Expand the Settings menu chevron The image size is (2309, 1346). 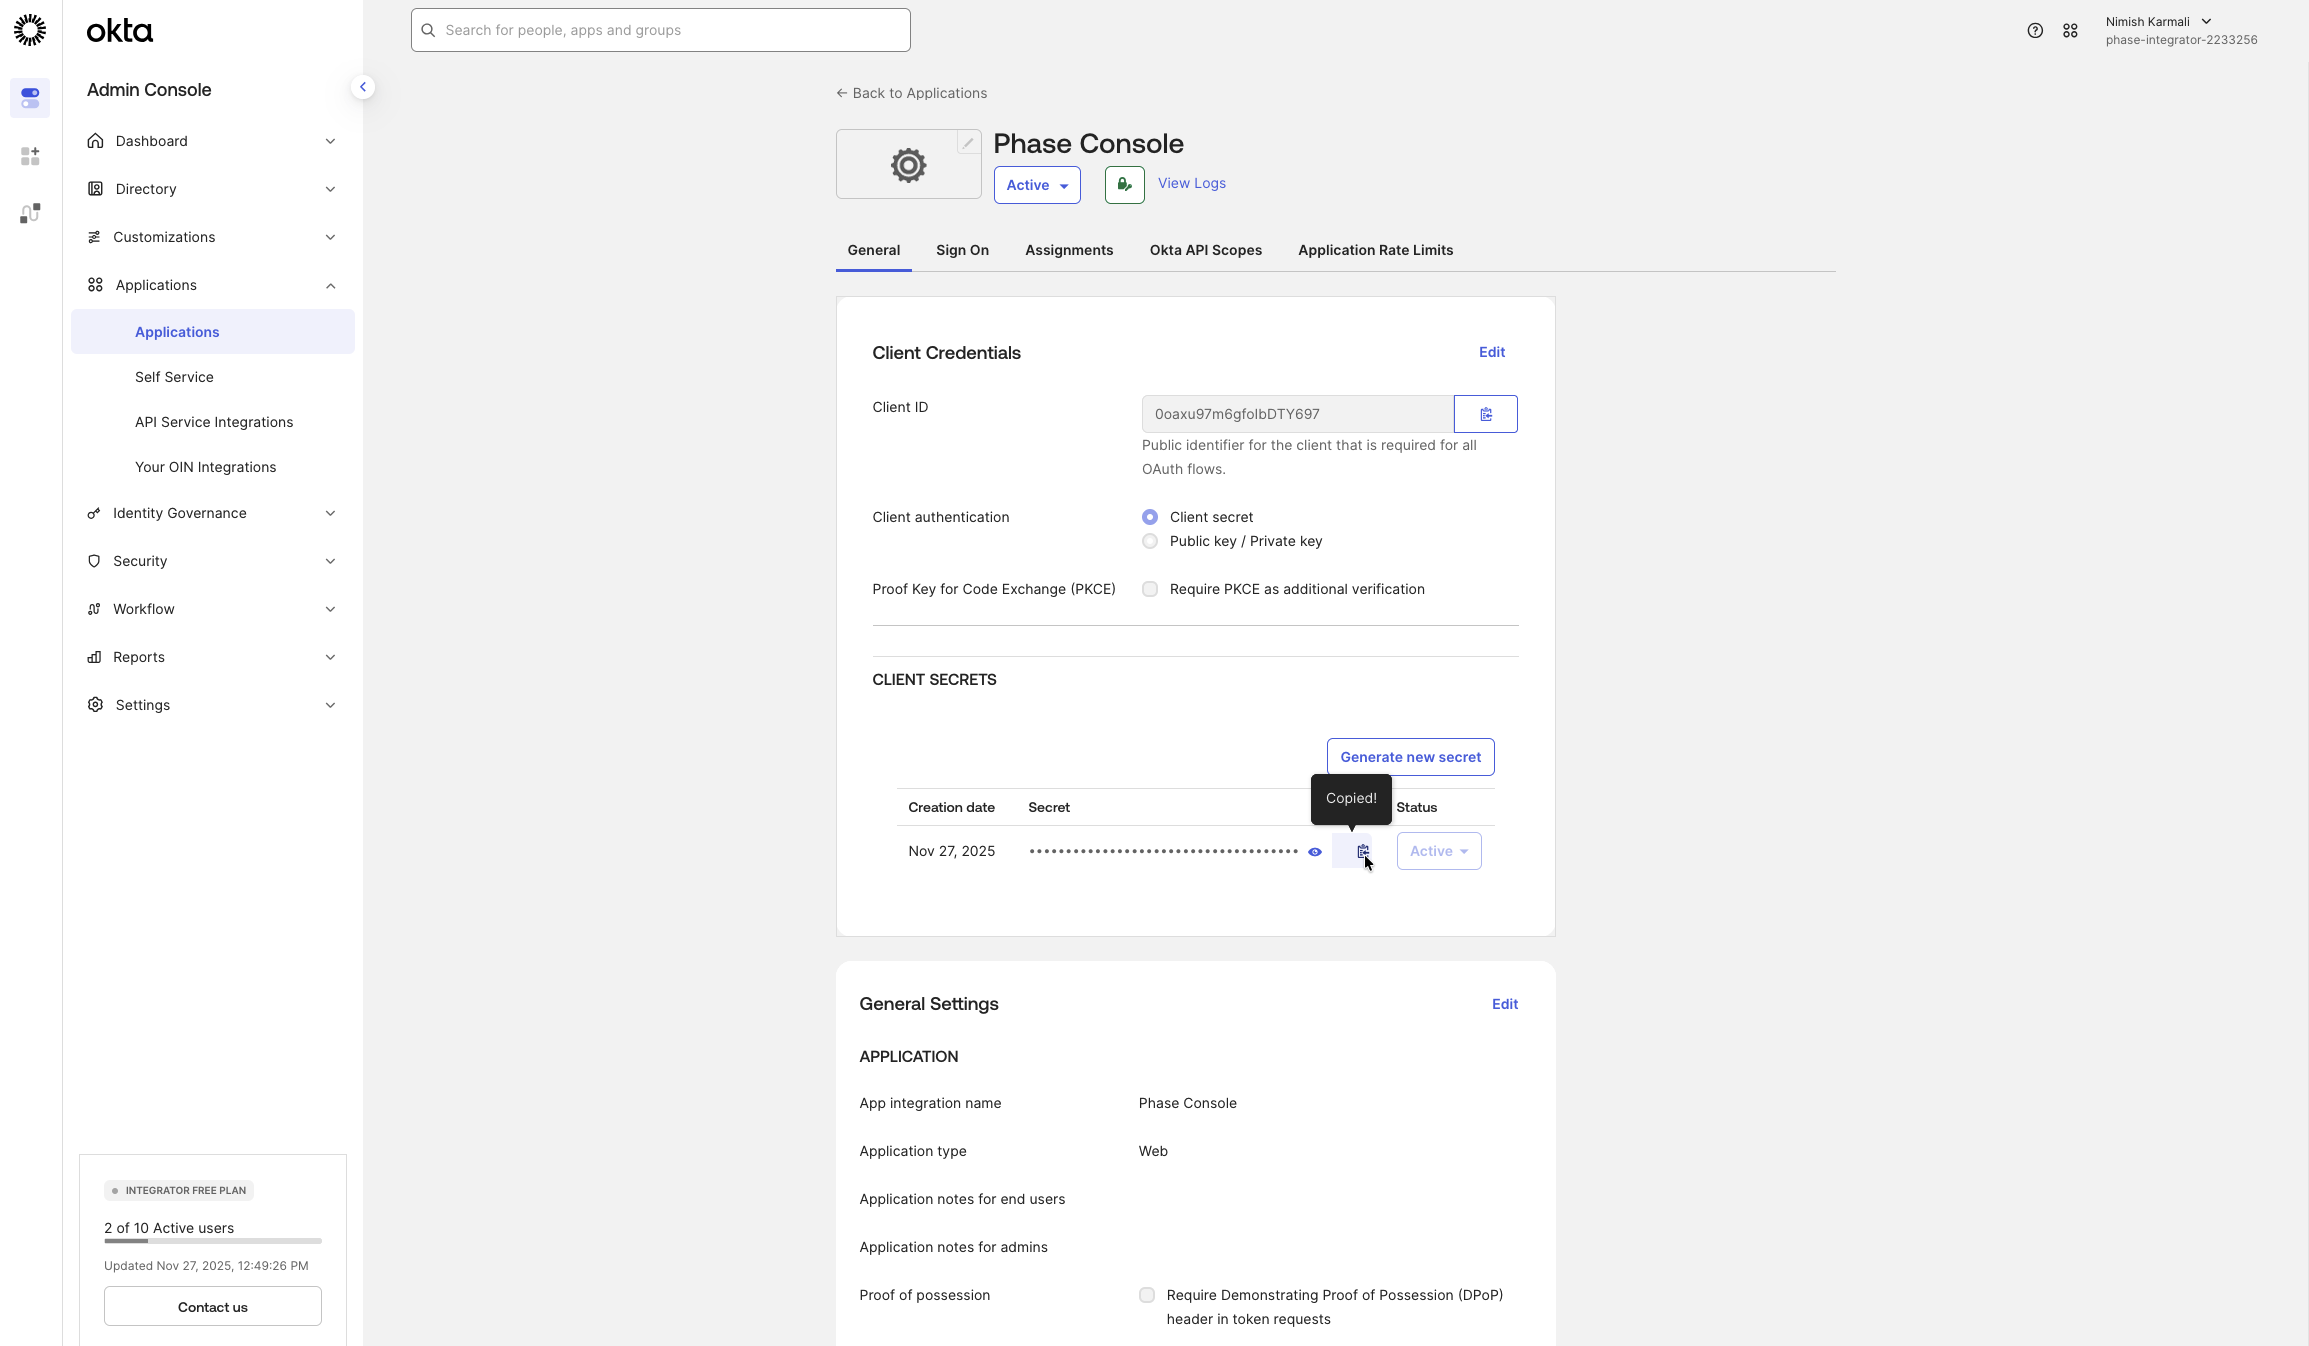(x=330, y=705)
